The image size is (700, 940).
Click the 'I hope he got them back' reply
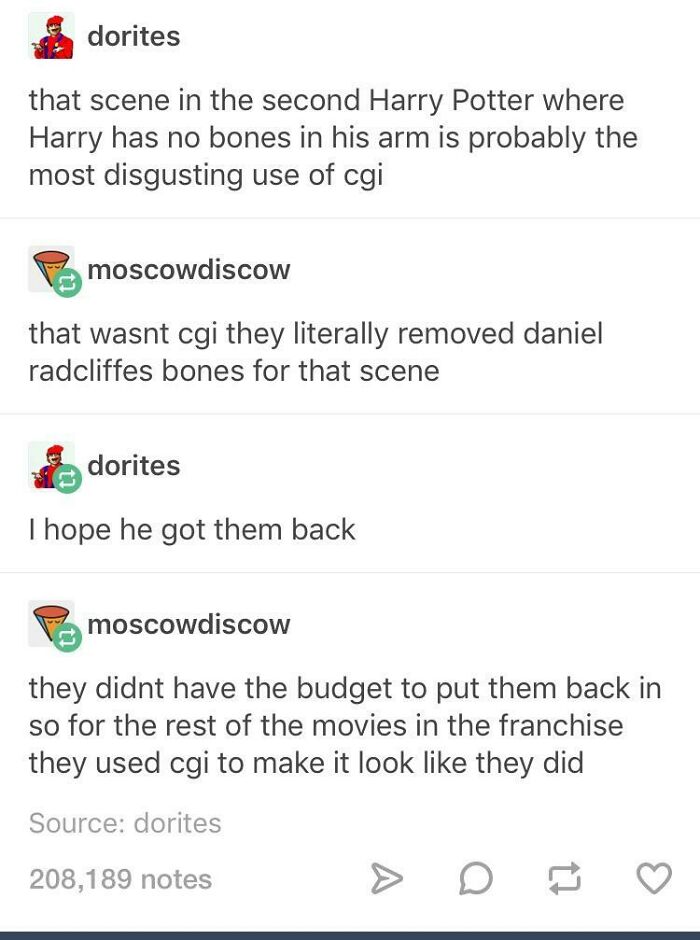tap(192, 530)
